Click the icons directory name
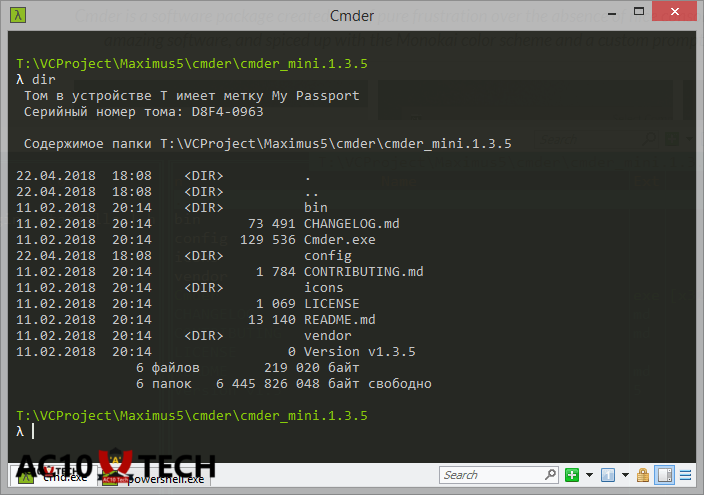Viewport: 704px width, 495px height. [x=324, y=288]
